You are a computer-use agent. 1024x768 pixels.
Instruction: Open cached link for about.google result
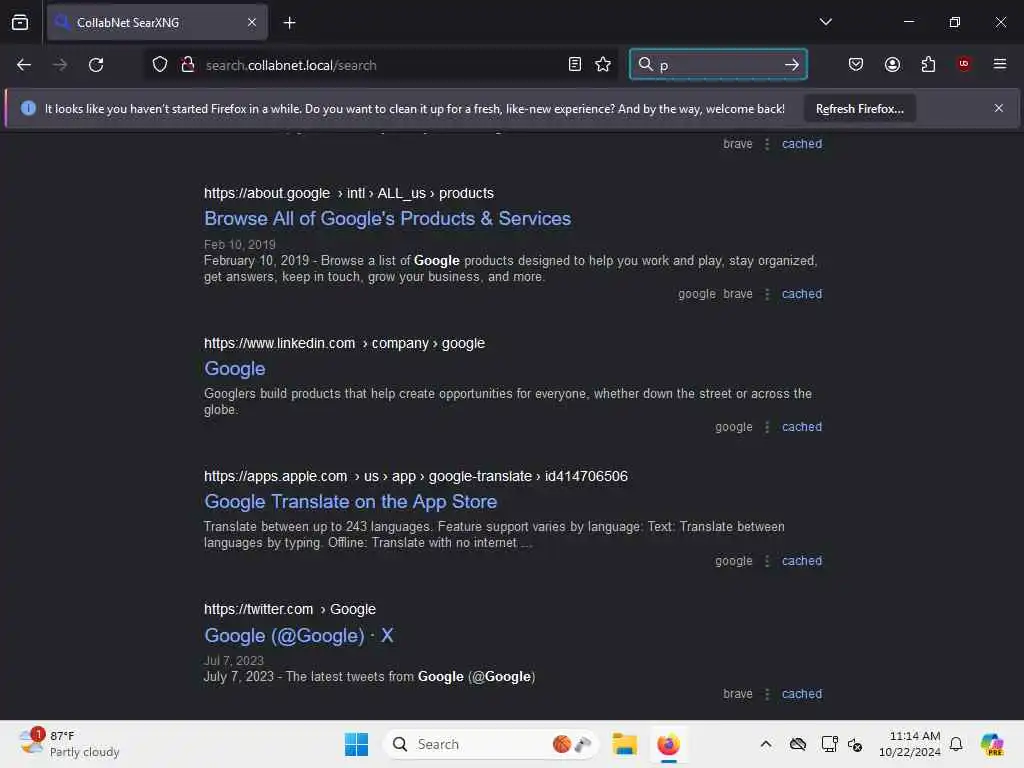802,294
